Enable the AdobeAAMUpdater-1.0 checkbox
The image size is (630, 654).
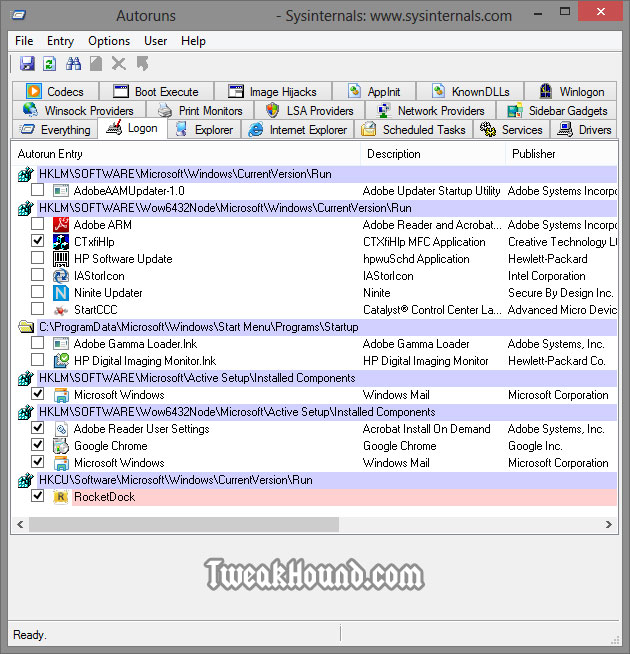38,190
